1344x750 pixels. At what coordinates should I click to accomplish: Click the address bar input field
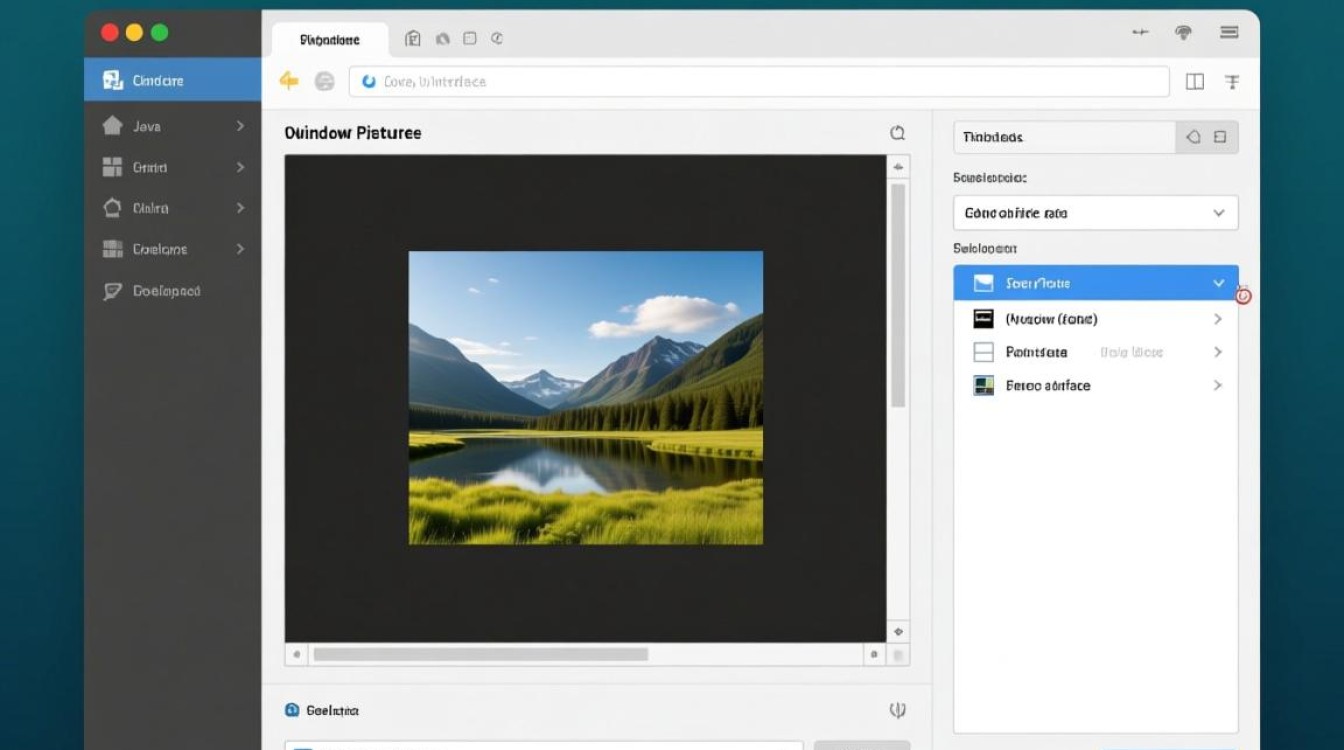[x=758, y=82]
